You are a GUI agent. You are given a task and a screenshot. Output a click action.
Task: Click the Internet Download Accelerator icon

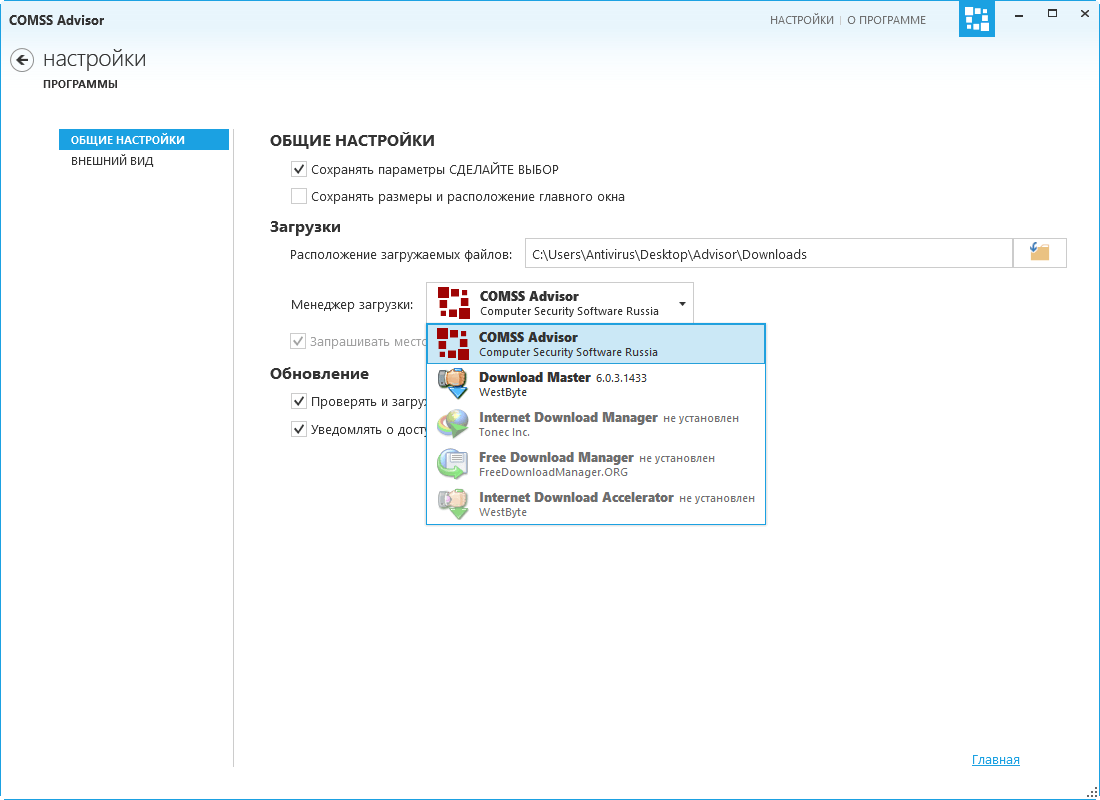click(x=452, y=504)
